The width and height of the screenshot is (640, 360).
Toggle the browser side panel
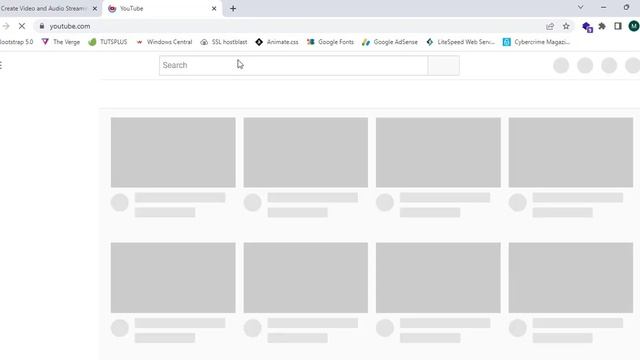[x=618, y=26]
